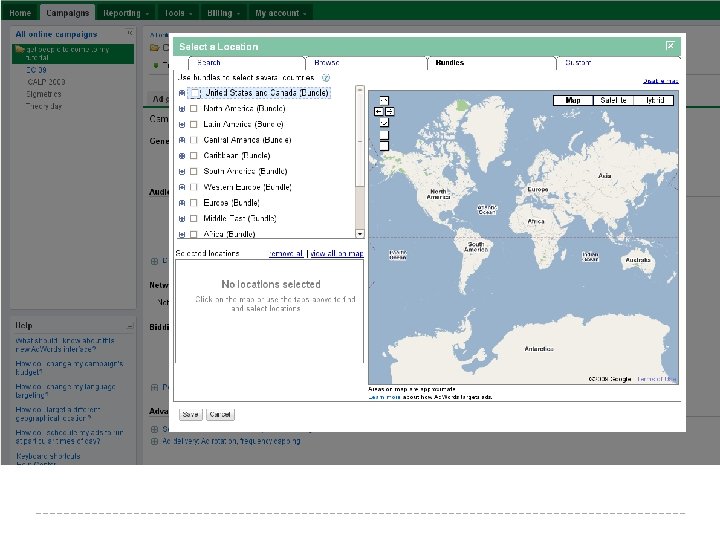
Task: Check the Central America bundle
Action: [194, 140]
